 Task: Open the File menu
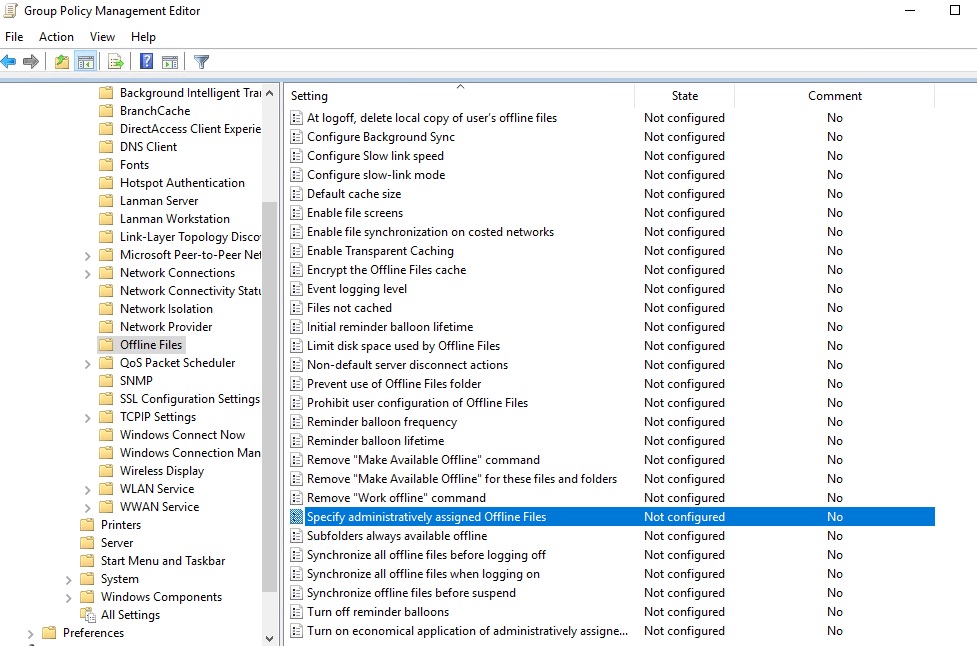tap(14, 37)
